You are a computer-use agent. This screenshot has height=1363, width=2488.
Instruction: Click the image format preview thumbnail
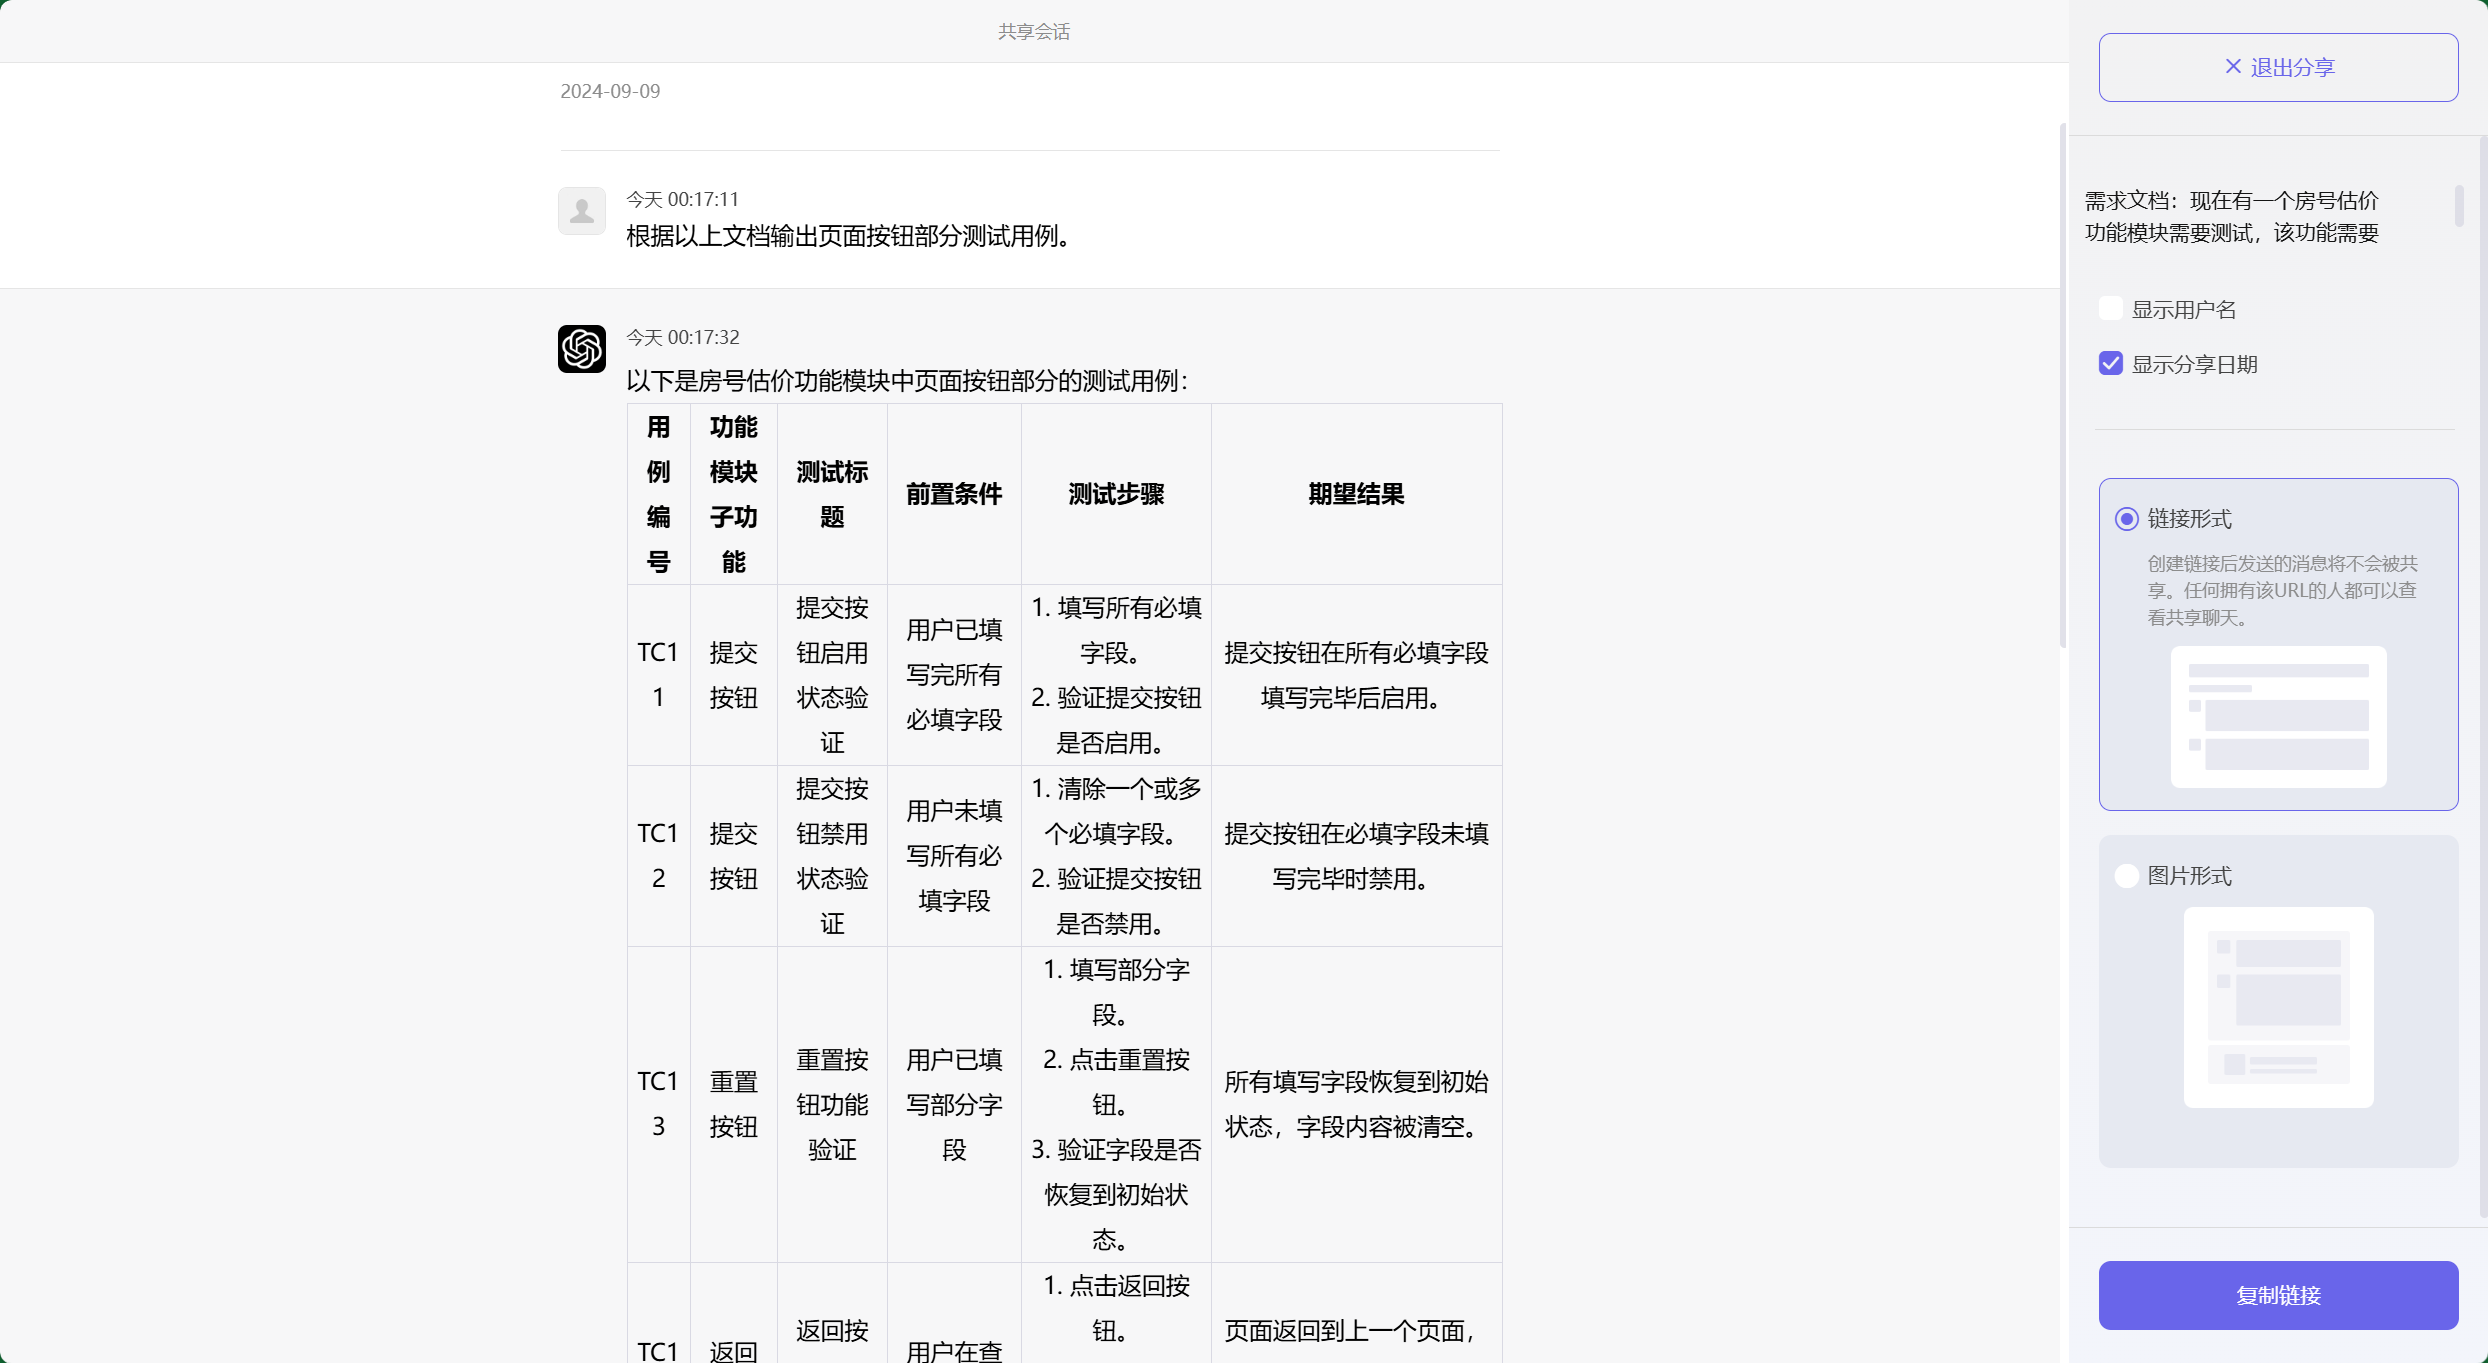2277,1007
